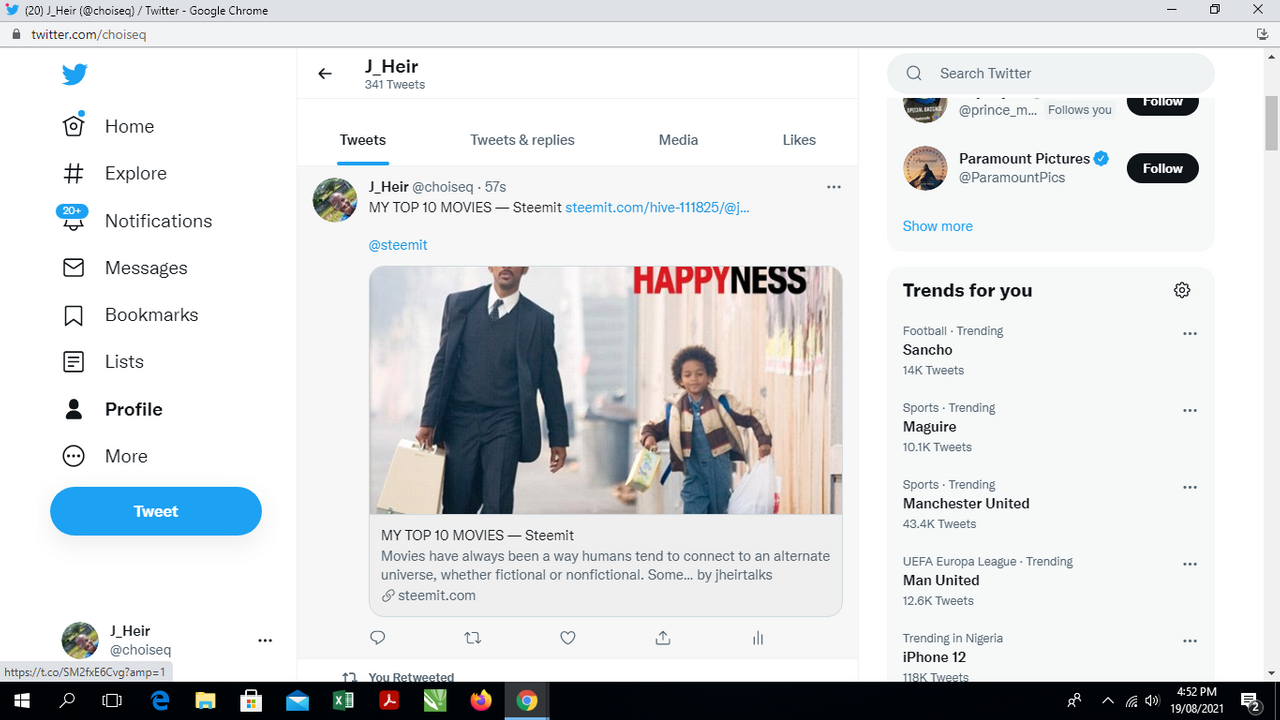Reply to the tweet via speech-bubble icon
The image size is (1280, 720).
pos(377,638)
